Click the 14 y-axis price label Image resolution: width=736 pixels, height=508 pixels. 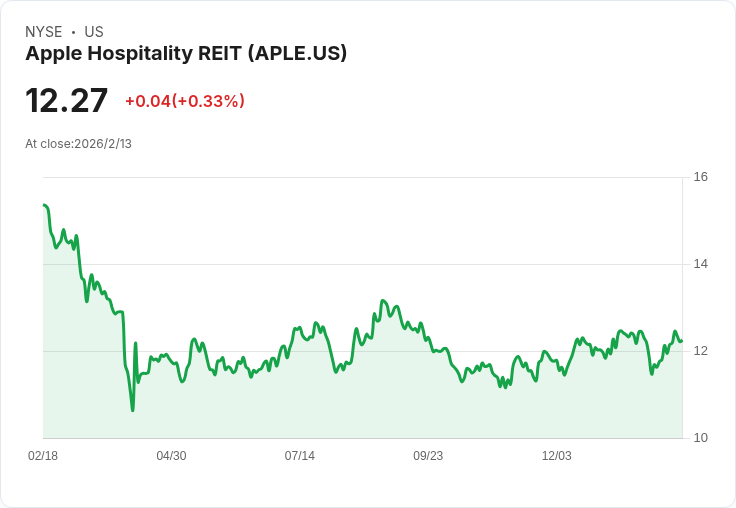pyautogui.click(x=701, y=264)
